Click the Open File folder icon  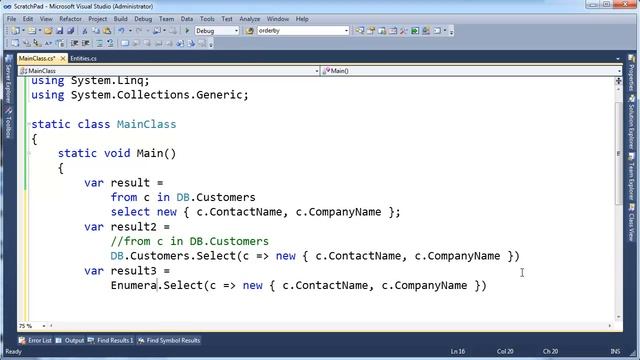tap(48, 31)
